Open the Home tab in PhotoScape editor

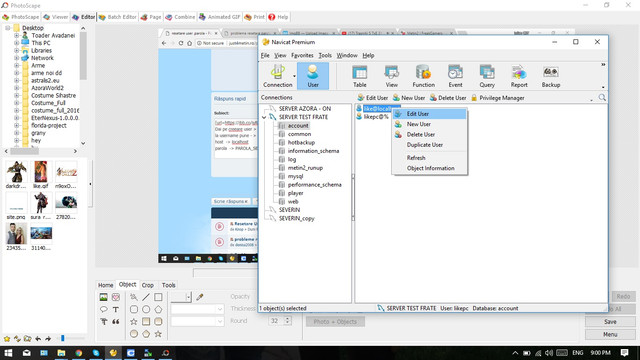tap(105, 285)
